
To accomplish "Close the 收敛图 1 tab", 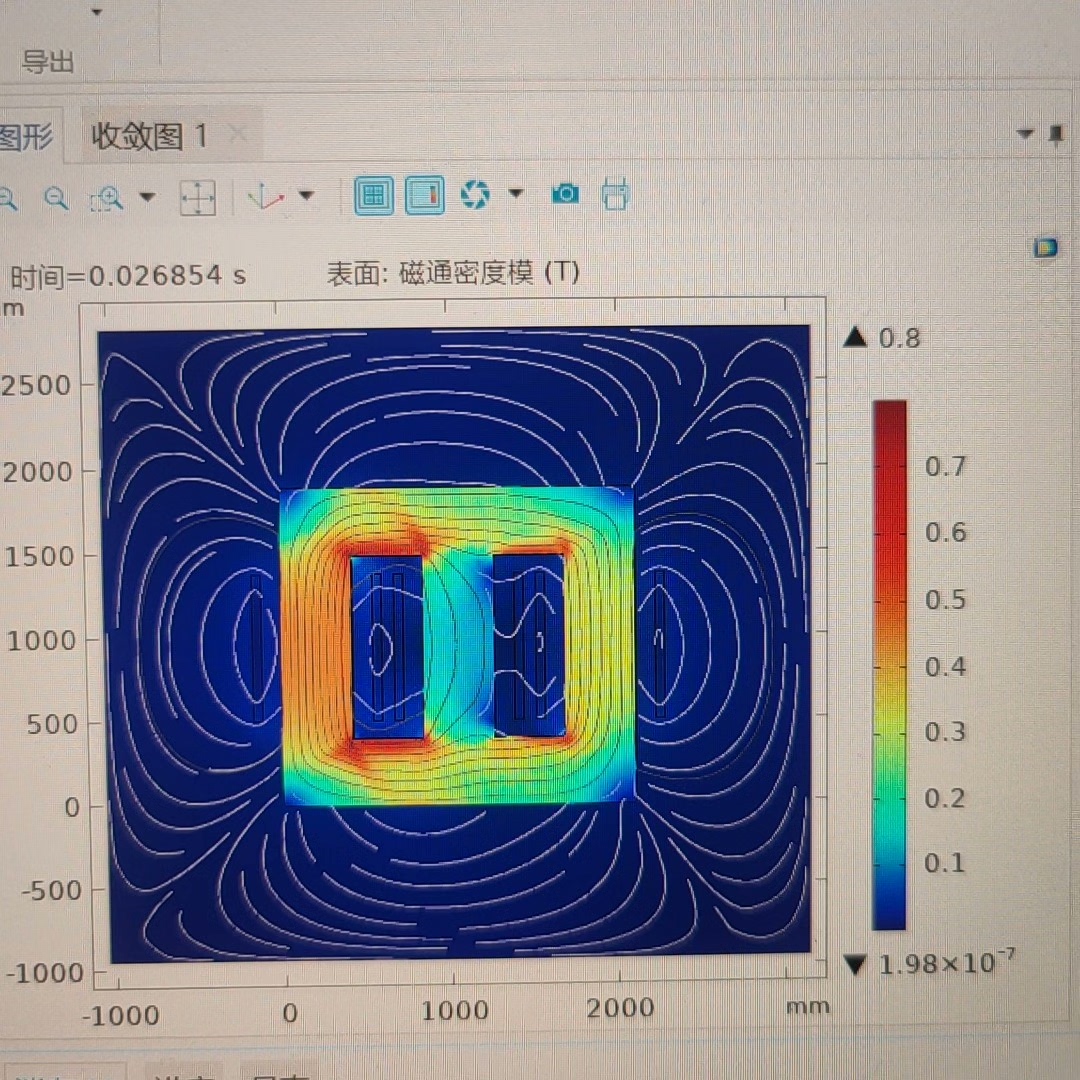I will [238, 134].
